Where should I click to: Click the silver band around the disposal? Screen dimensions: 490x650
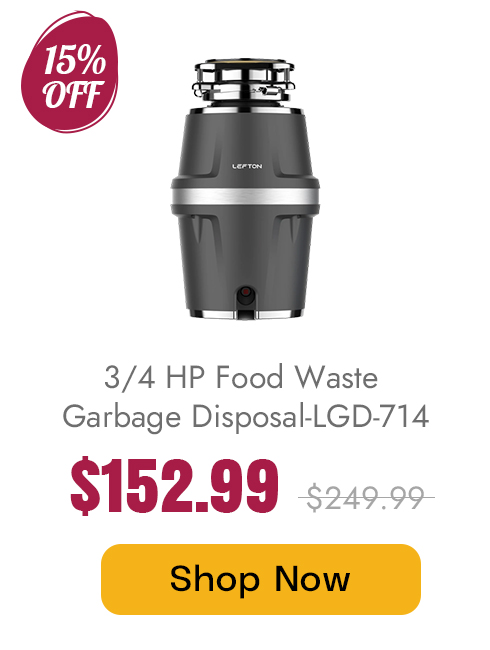click(x=245, y=196)
